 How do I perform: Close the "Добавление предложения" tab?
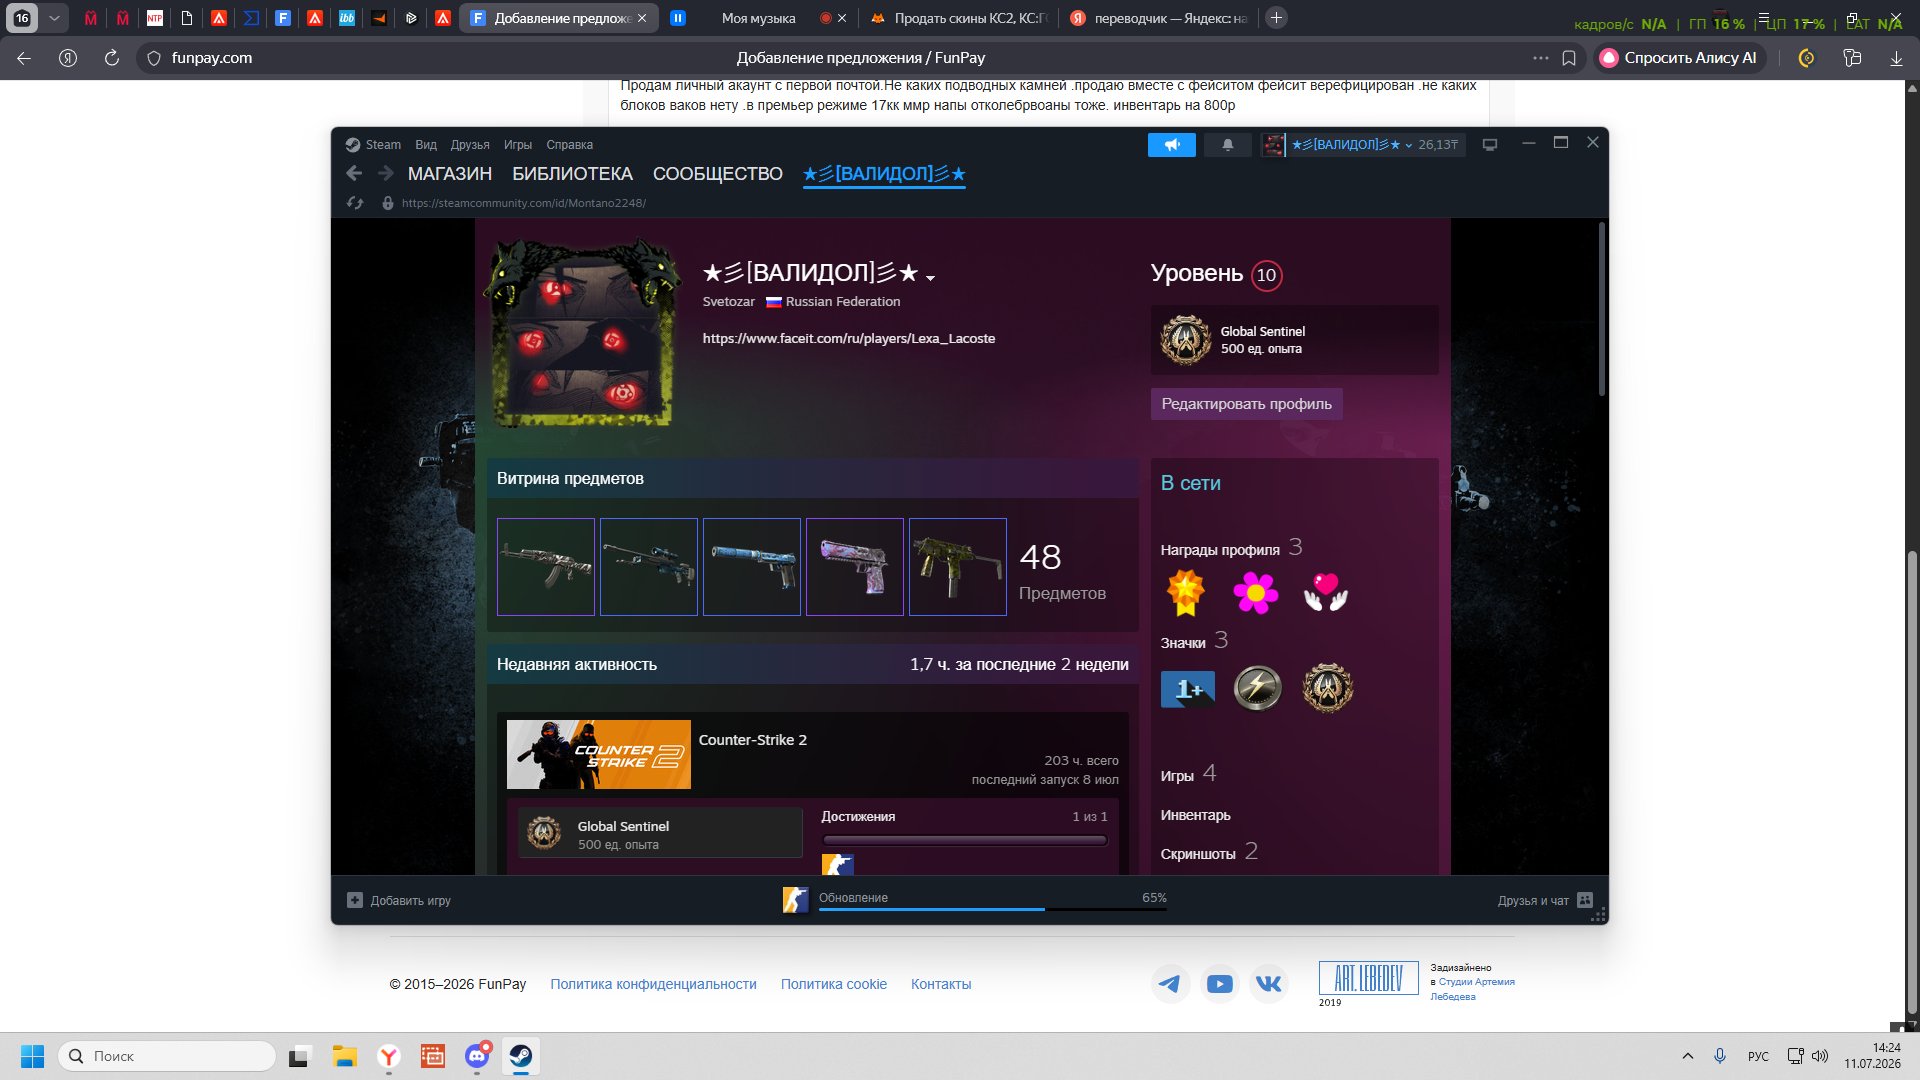click(x=642, y=18)
